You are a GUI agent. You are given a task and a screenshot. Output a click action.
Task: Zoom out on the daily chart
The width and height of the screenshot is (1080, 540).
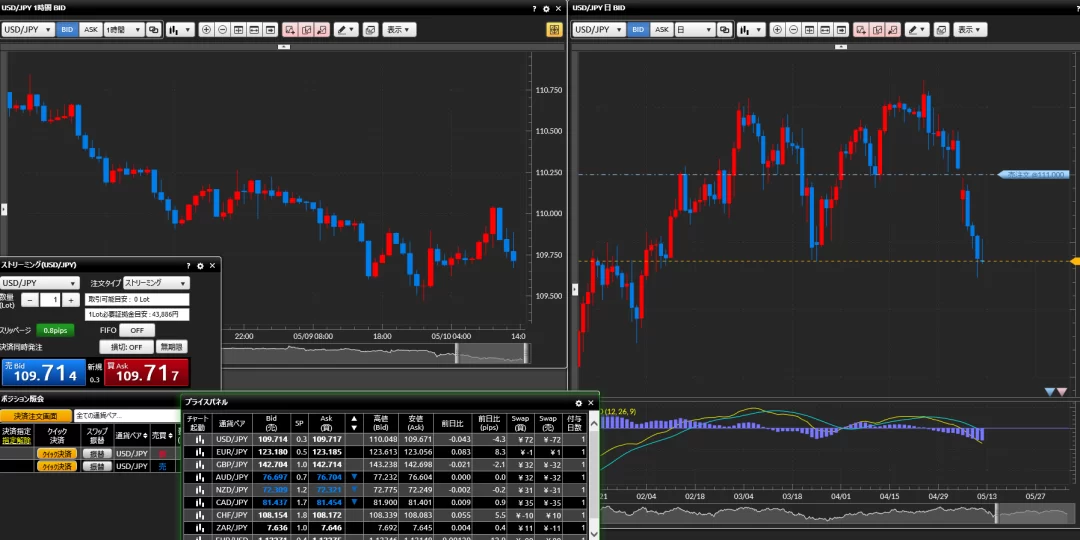(x=795, y=30)
